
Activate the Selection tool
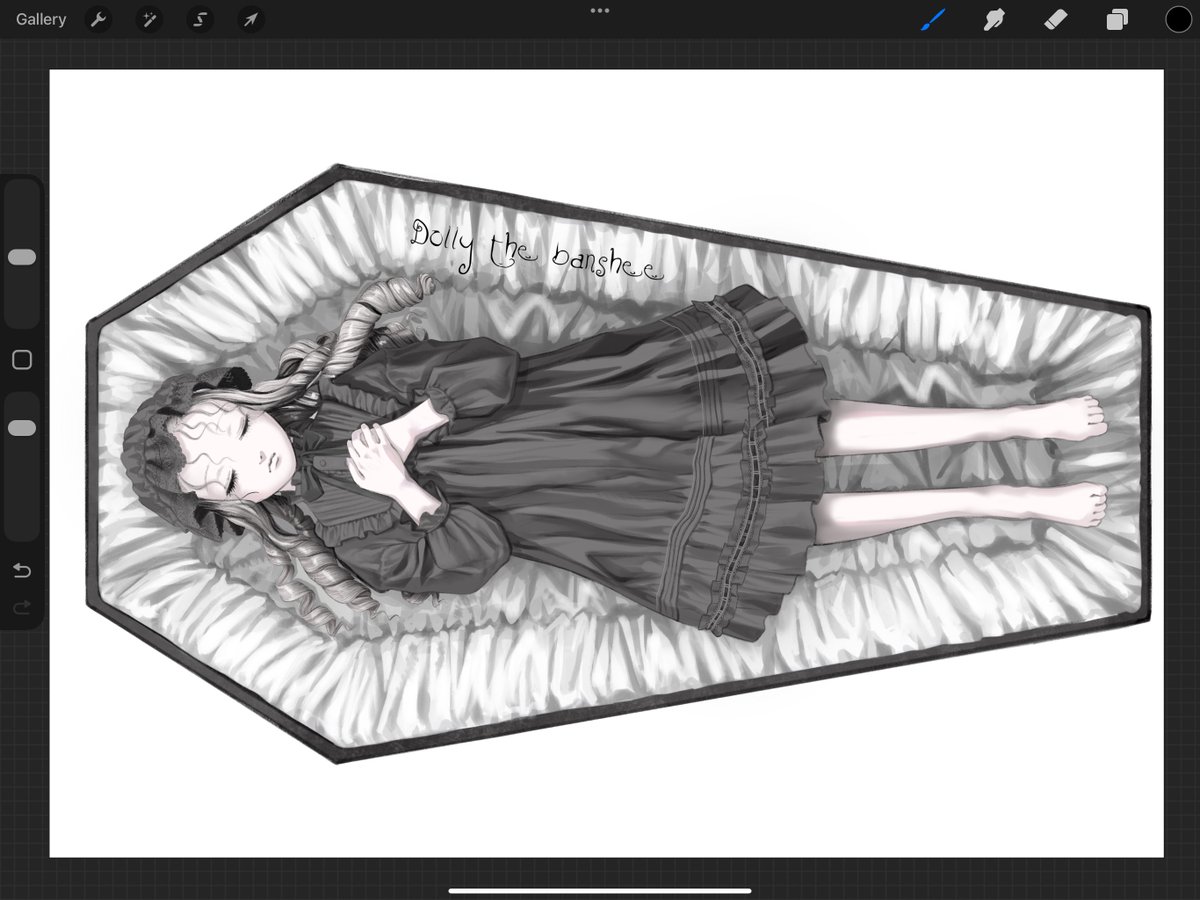[200, 19]
